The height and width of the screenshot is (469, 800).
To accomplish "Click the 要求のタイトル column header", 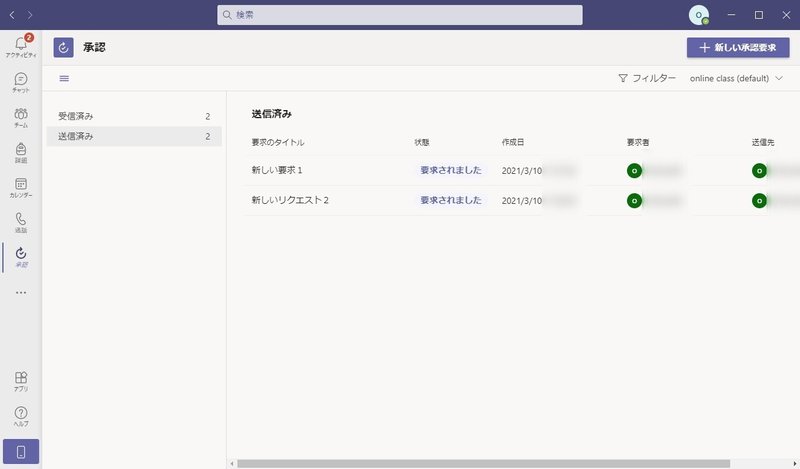I will point(278,142).
